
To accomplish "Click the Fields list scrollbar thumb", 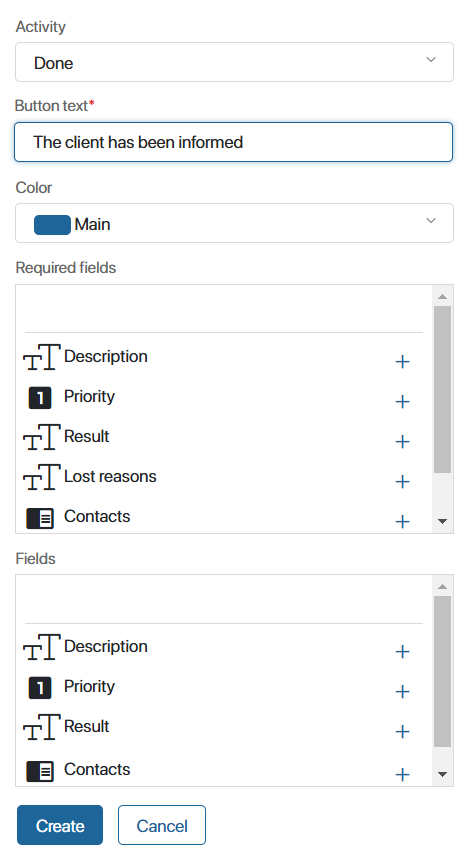I will [x=442, y=672].
